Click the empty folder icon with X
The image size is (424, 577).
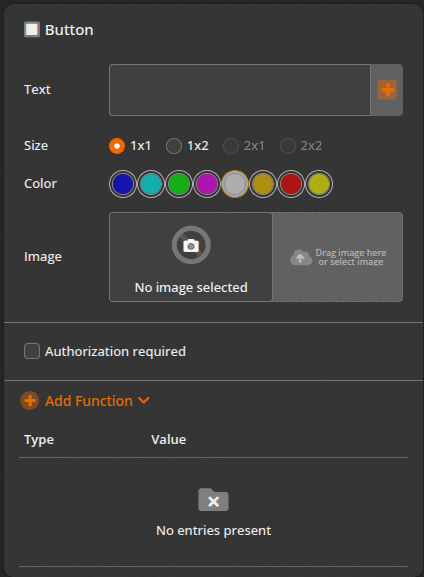[x=213, y=500]
